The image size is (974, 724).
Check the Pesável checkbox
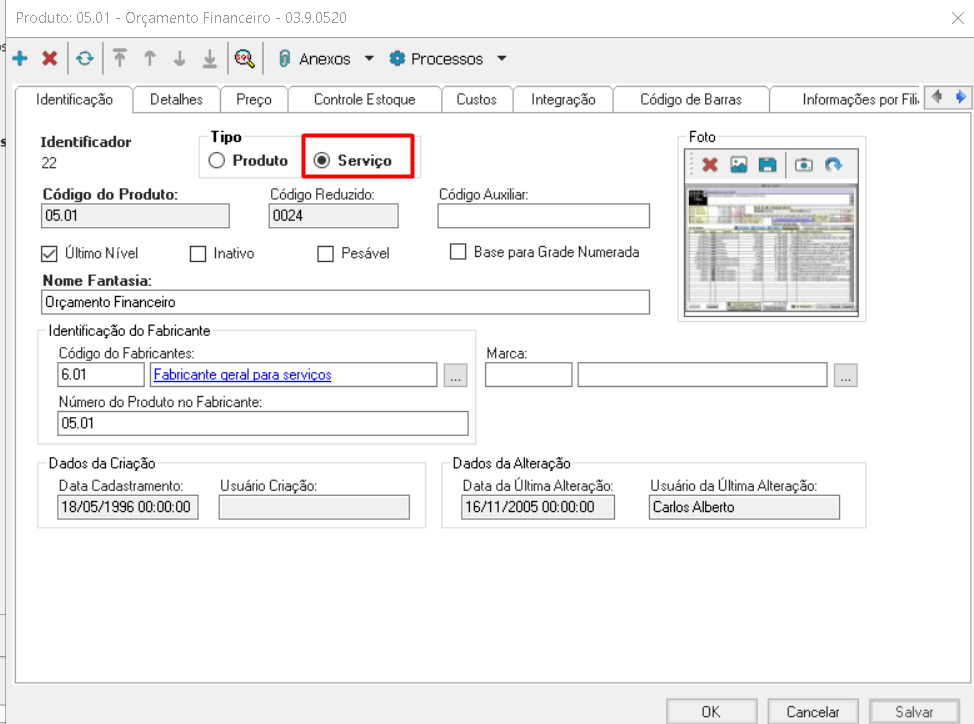[325, 253]
